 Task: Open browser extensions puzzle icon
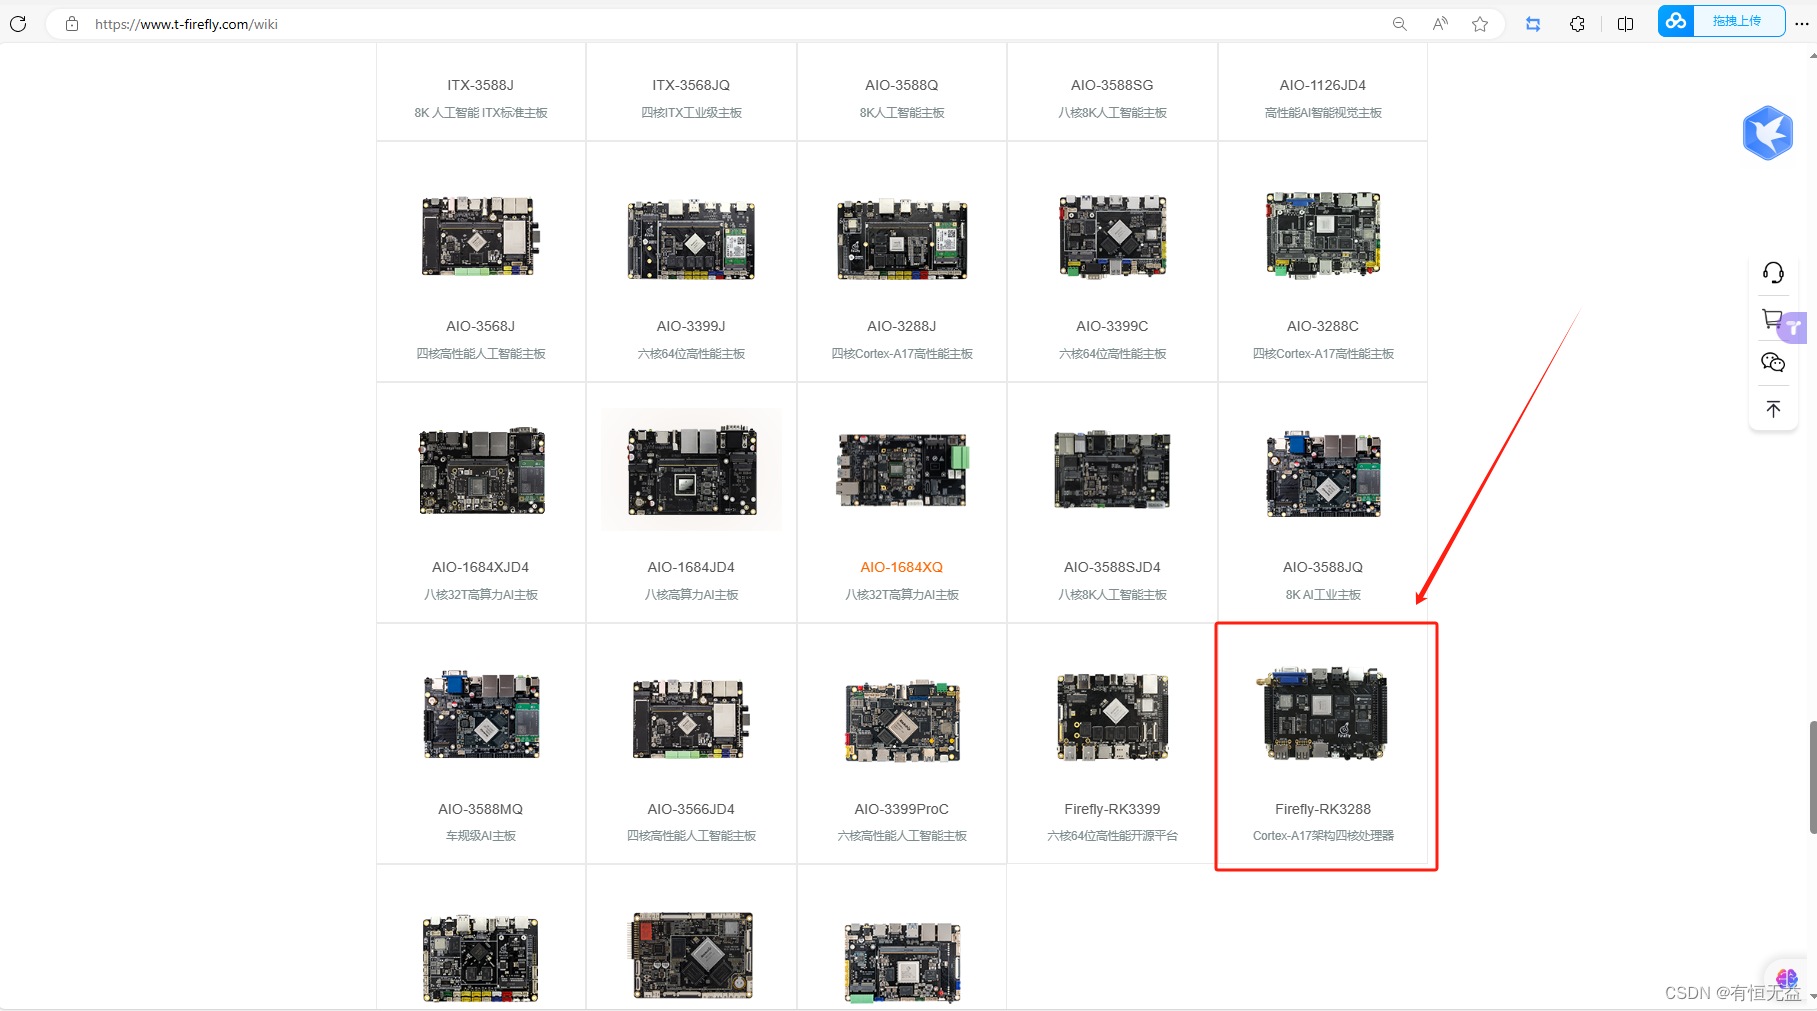click(x=1577, y=24)
